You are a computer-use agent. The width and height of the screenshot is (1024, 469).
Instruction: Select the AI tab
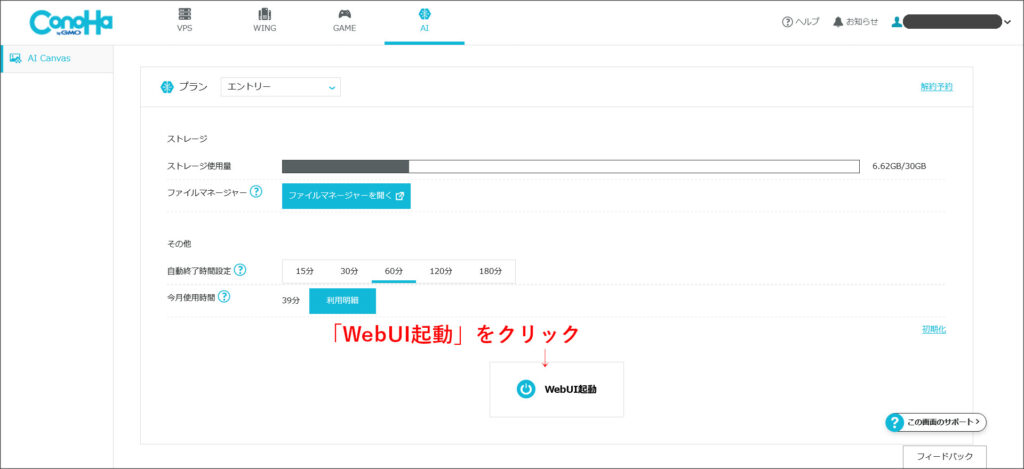424,20
